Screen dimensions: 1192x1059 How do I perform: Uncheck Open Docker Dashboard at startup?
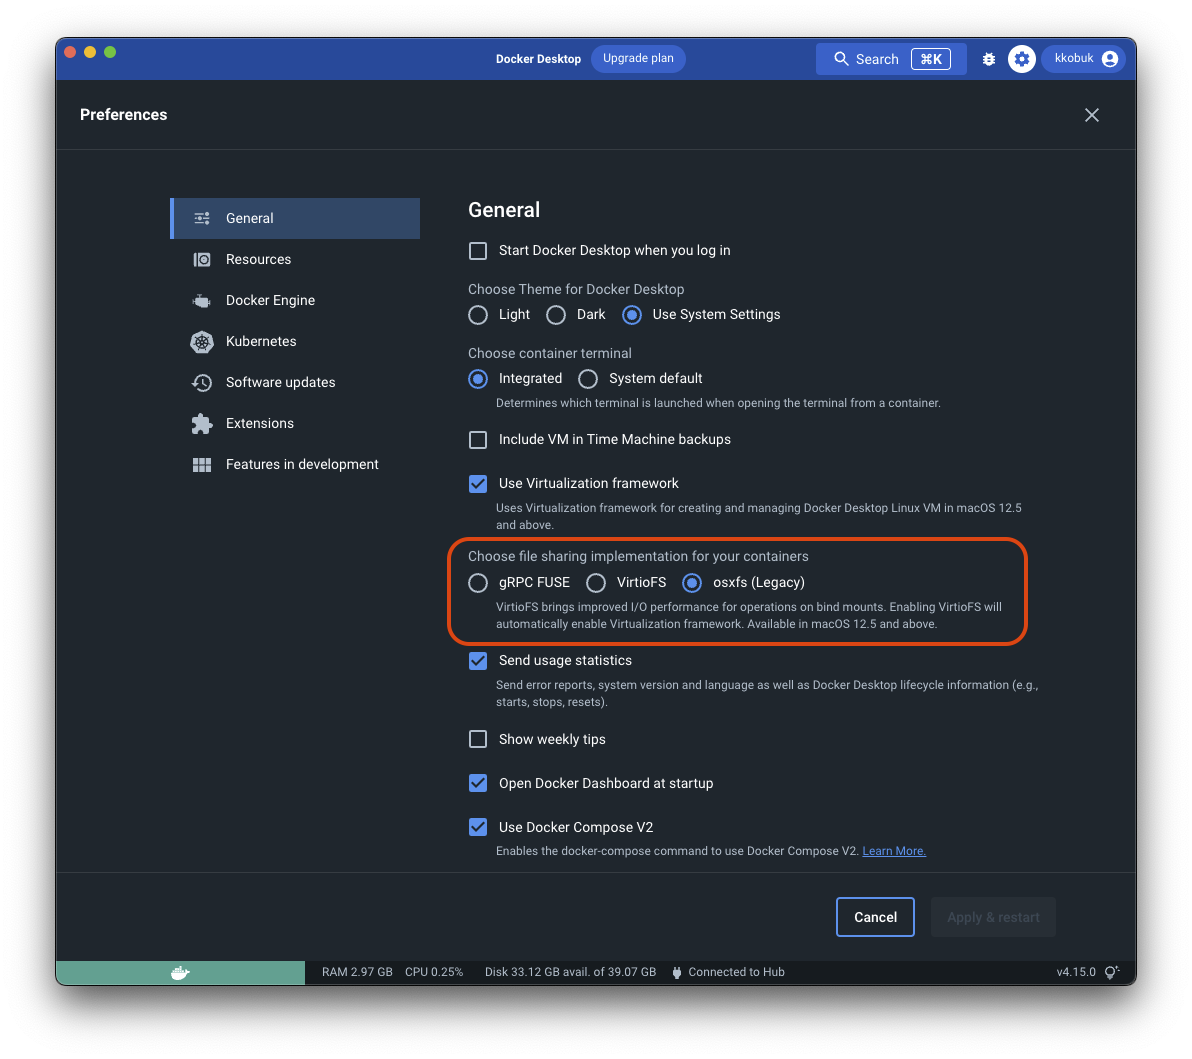click(x=477, y=783)
